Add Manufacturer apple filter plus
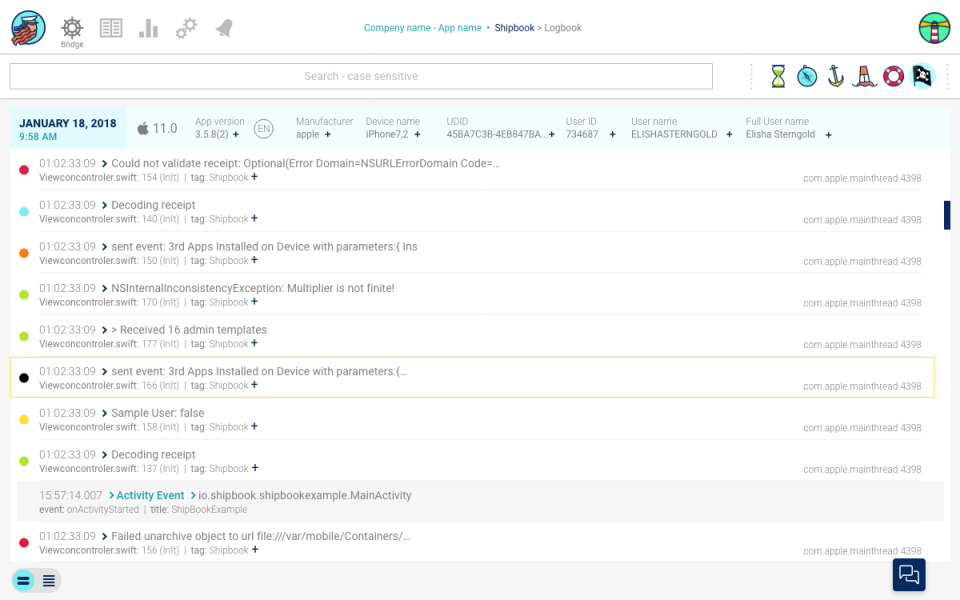This screenshot has width=960, height=600. coord(328,135)
